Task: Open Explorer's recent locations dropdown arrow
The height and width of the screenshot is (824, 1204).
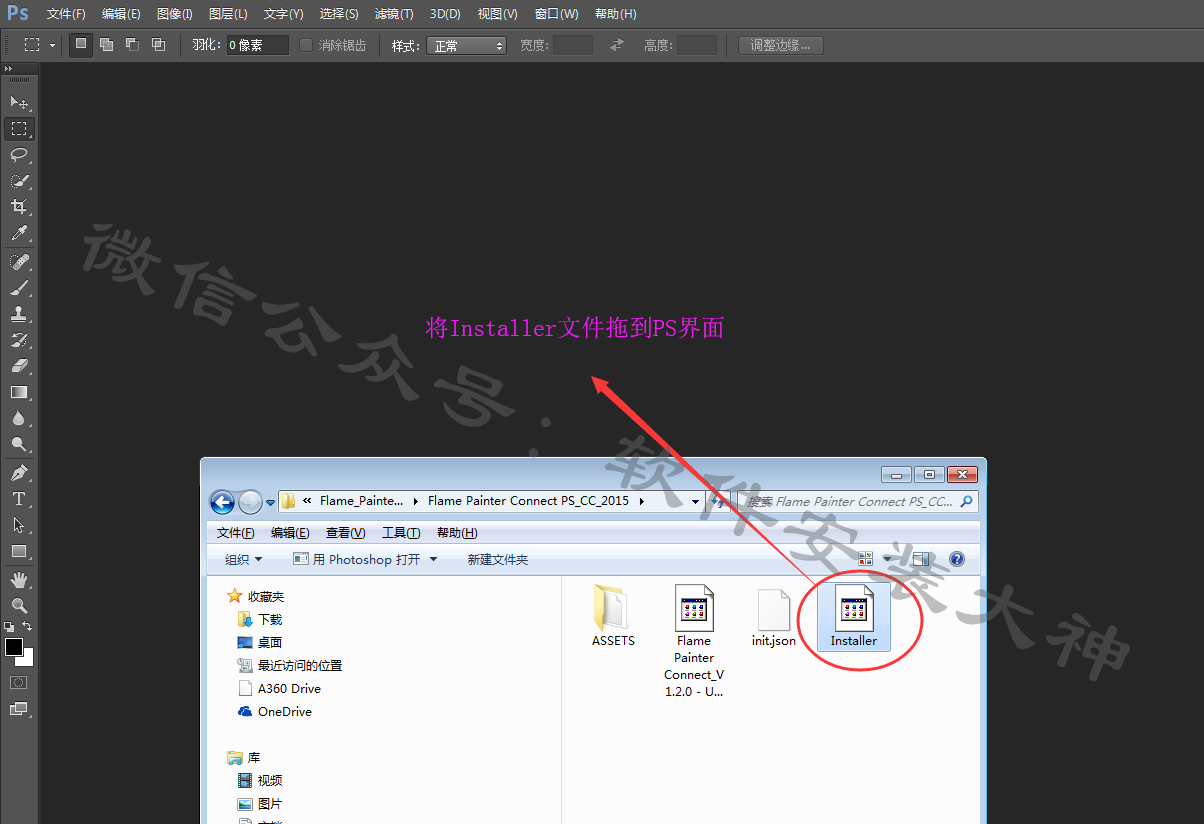Action: [x=270, y=502]
